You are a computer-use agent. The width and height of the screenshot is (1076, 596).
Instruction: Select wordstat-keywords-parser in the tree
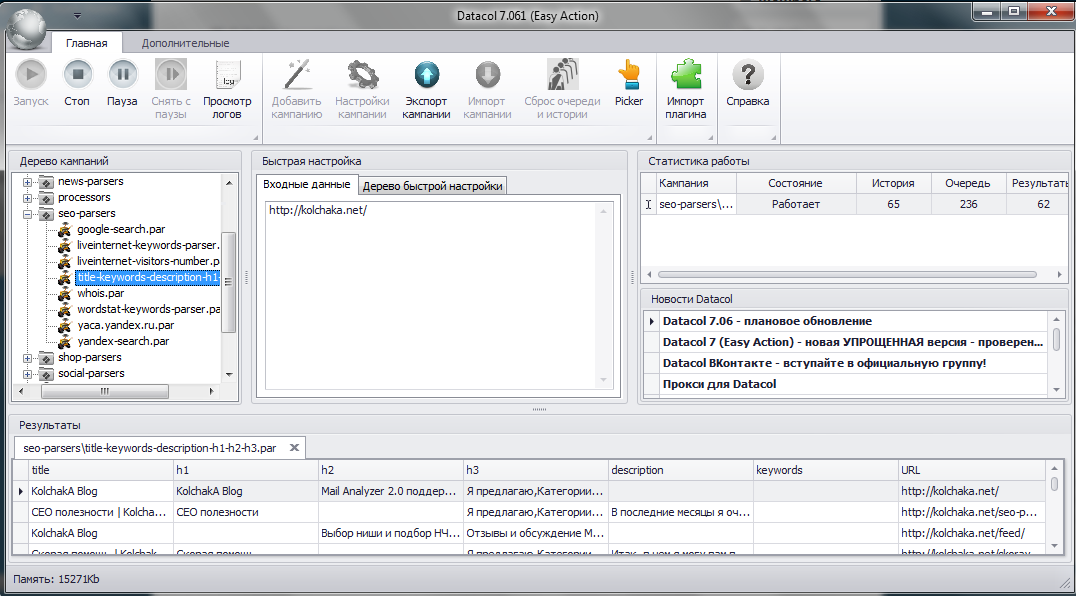(148, 309)
